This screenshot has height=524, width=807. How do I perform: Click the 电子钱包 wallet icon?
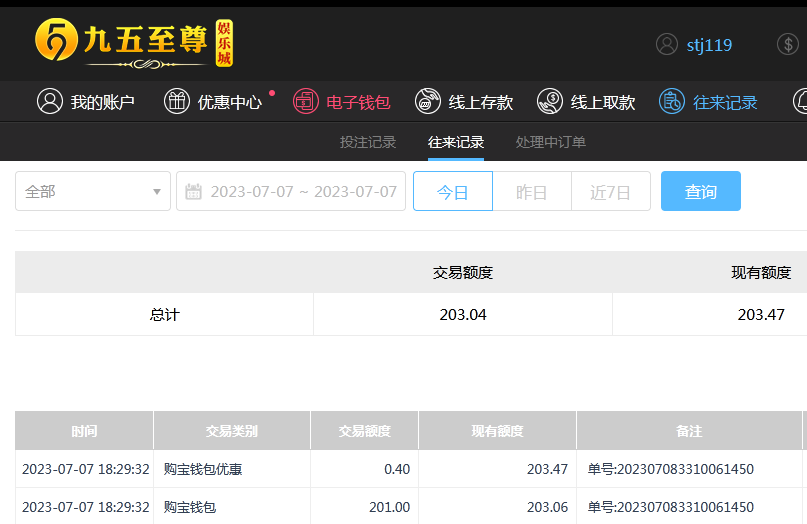tap(306, 101)
